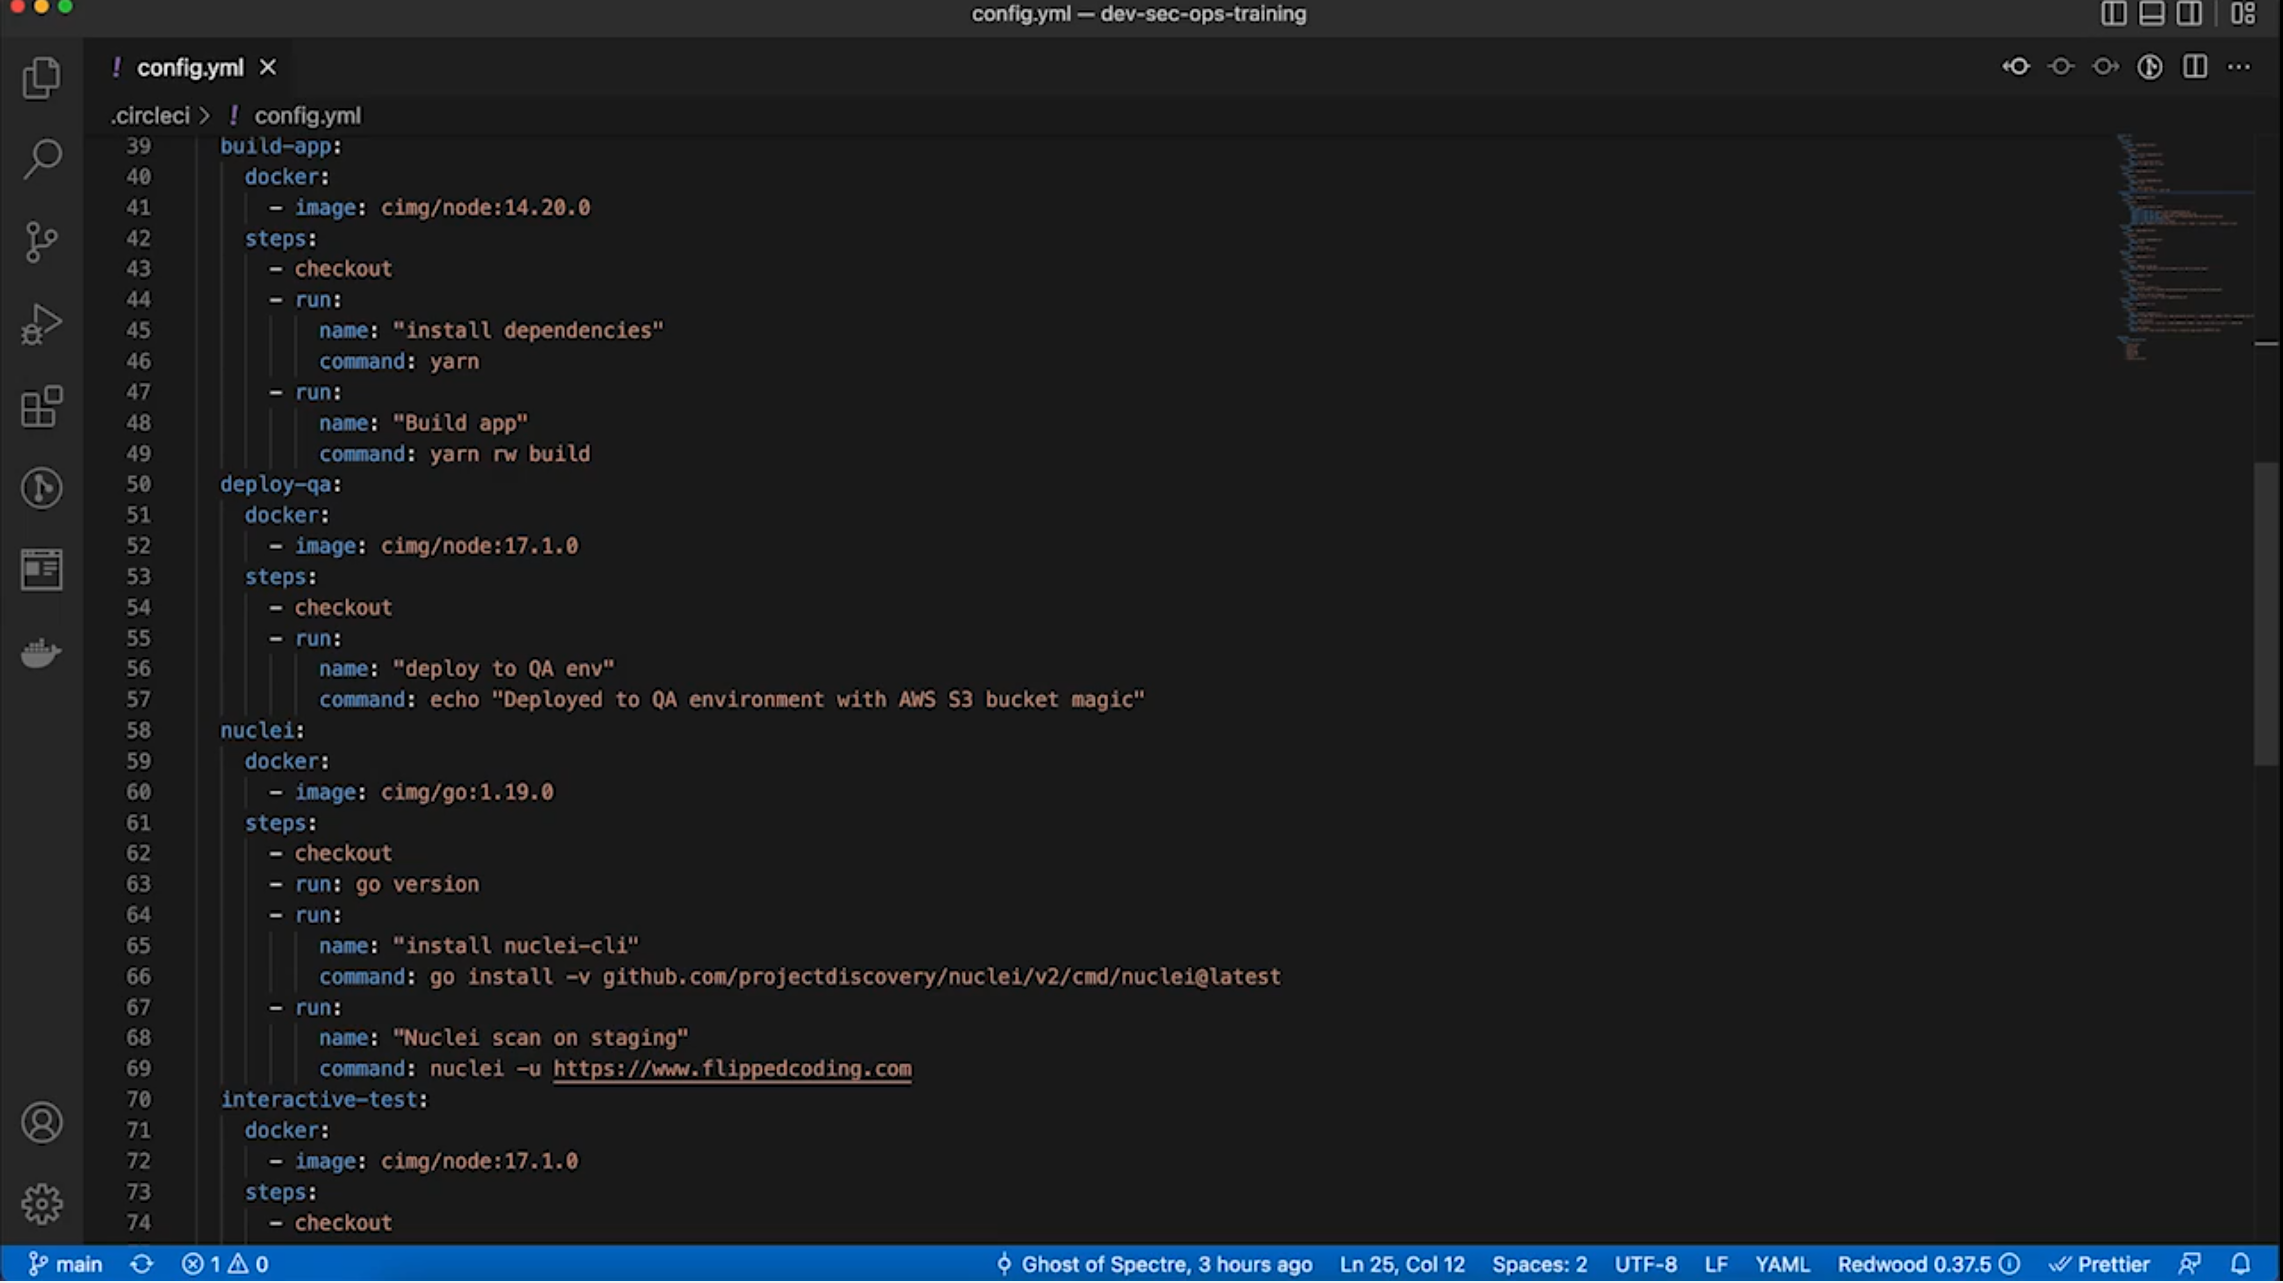Open the Manage gear menu
This screenshot has width=2283, height=1283.
(41, 1205)
